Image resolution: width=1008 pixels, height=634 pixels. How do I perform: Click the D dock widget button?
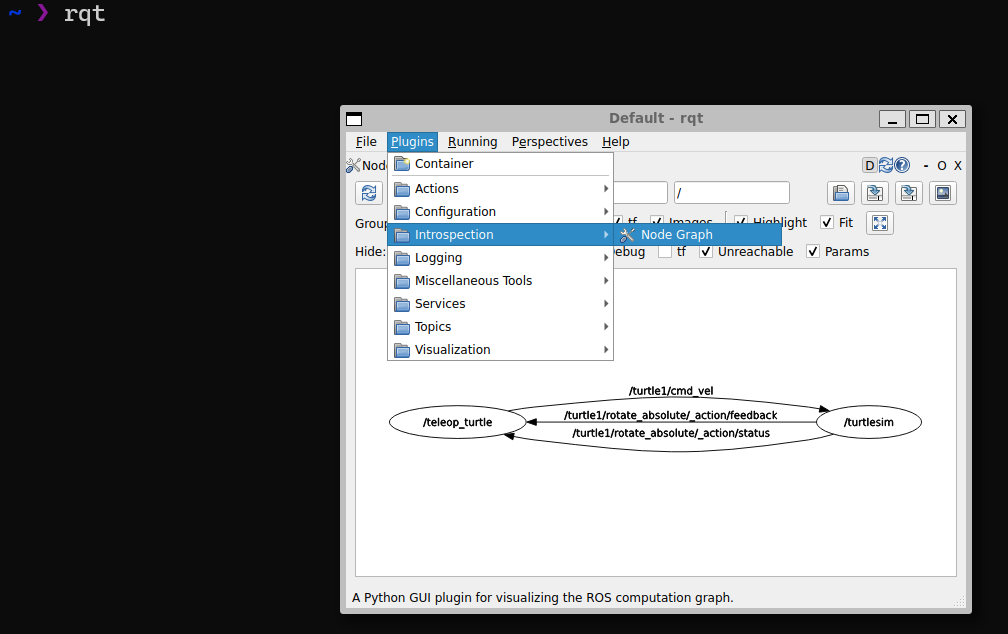click(x=870, y=166)
